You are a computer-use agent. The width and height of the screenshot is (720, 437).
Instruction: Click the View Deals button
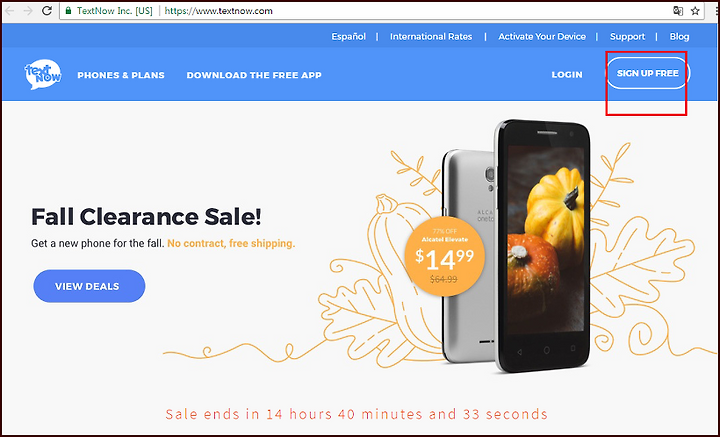[x=89, y=286]
